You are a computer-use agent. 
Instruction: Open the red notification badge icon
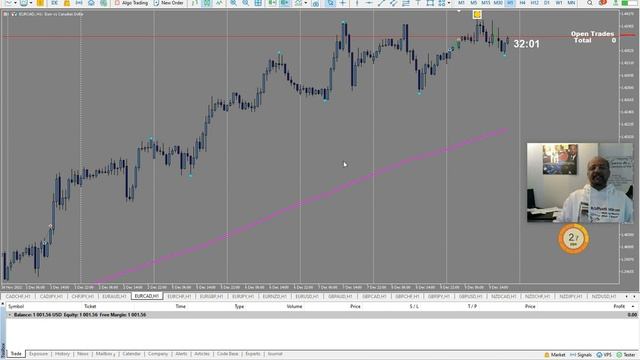pos(602,3)
